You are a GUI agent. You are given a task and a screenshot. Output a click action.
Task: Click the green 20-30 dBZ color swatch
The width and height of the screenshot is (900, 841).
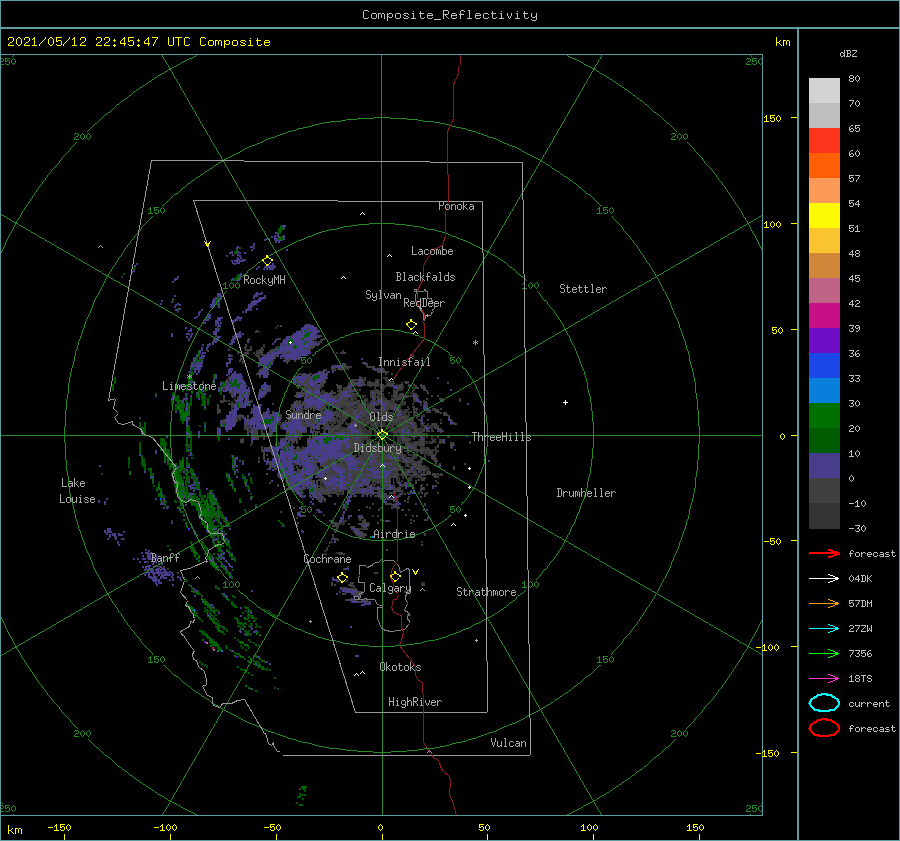pos(824,416)
